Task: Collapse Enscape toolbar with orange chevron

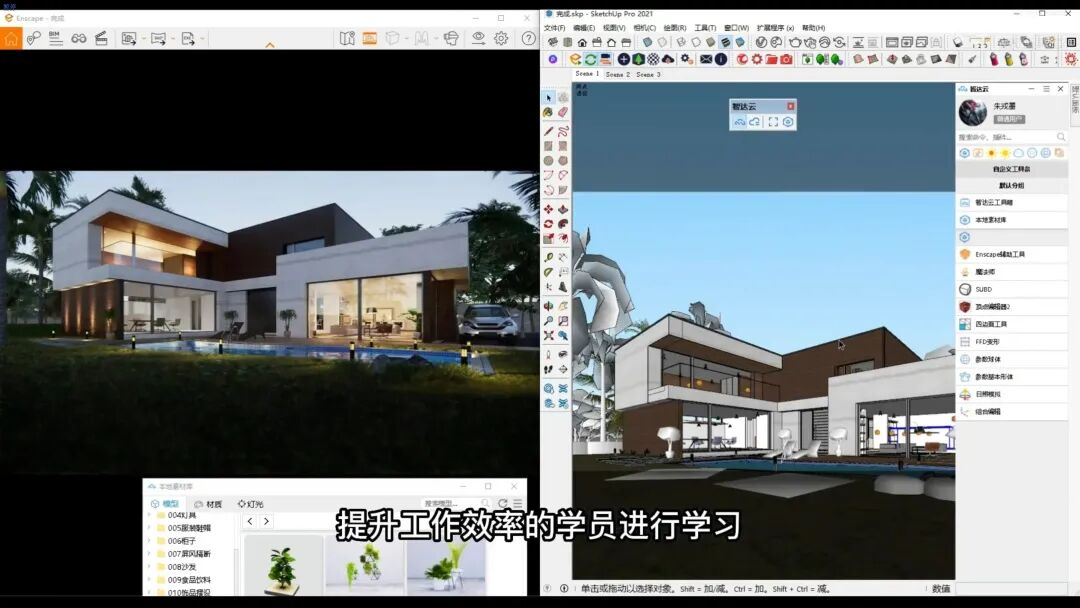Action: pos(269,45)
